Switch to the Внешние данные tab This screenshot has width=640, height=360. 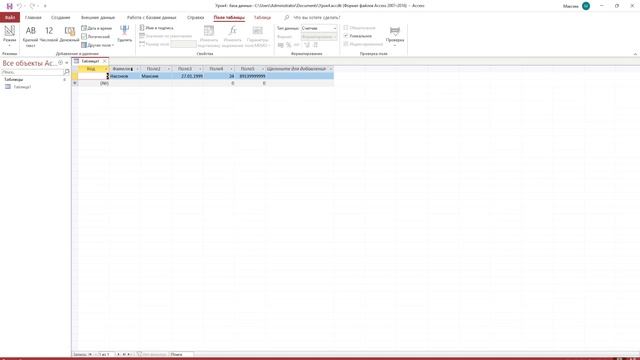point(98,18)
